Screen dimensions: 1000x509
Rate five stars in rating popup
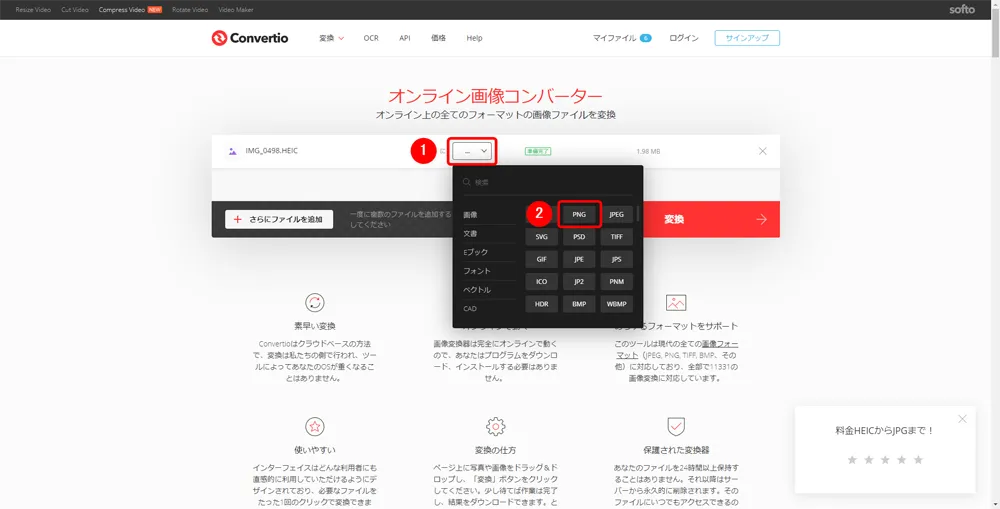[918, 460]
